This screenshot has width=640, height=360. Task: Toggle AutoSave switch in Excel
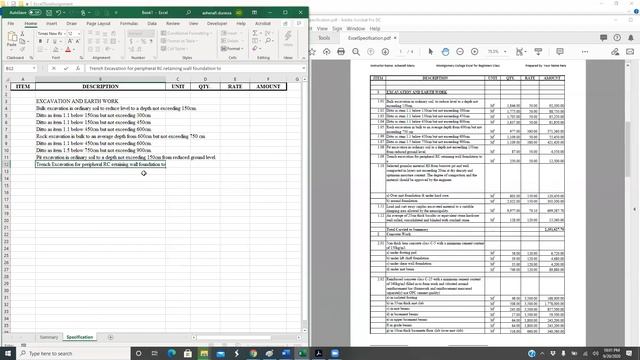(x=35, y=13)
